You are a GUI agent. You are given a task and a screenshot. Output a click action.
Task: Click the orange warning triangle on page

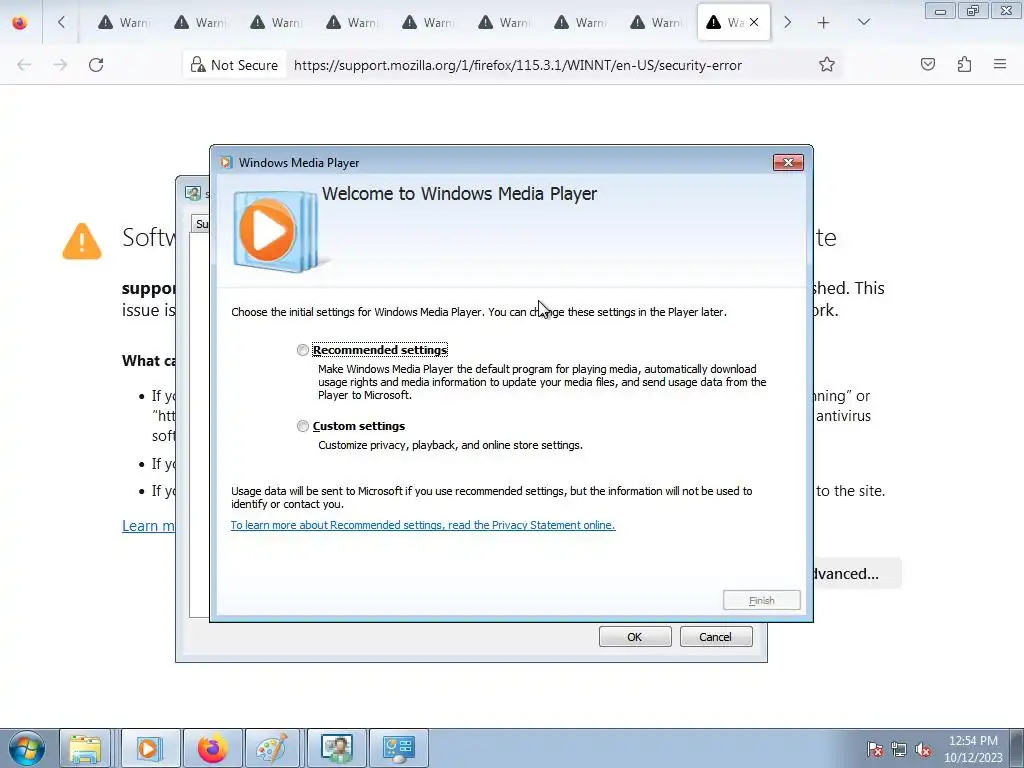(x=82, y=242)
